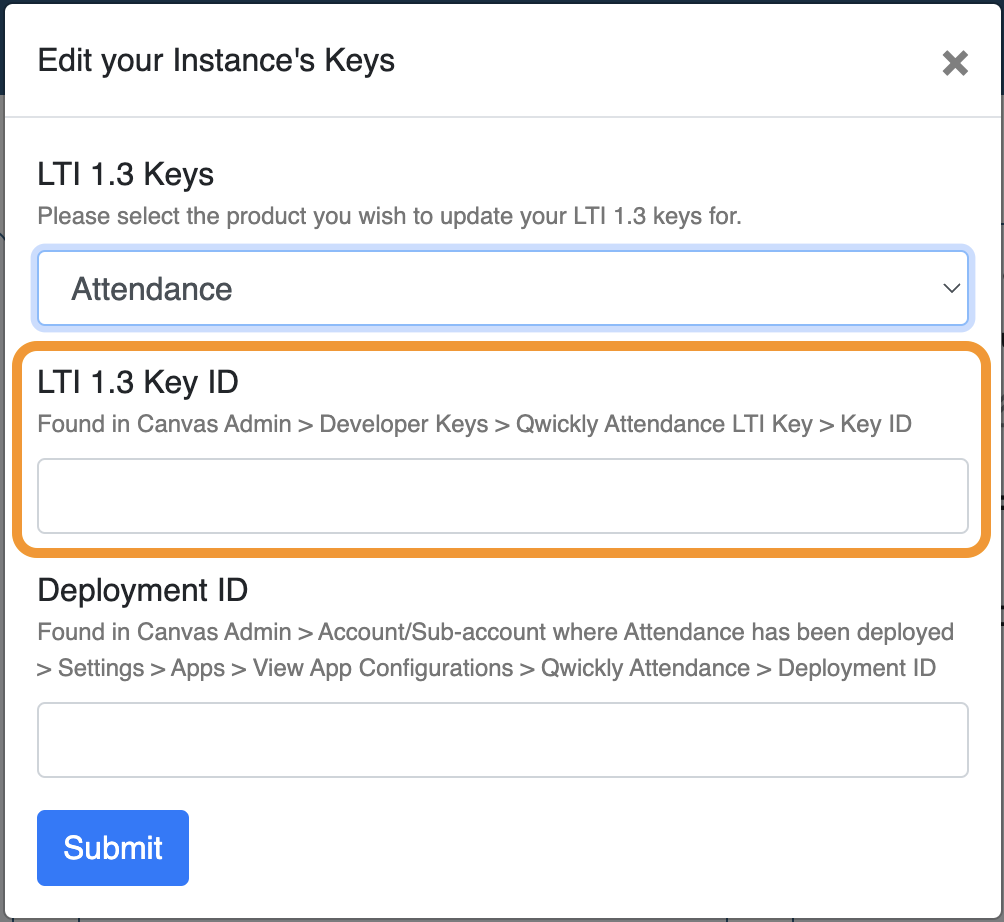This screenshot has width=1004, height=922.
Task: Click the "LTI 1.3 Keys" section heading
Action: click(126, 175)
